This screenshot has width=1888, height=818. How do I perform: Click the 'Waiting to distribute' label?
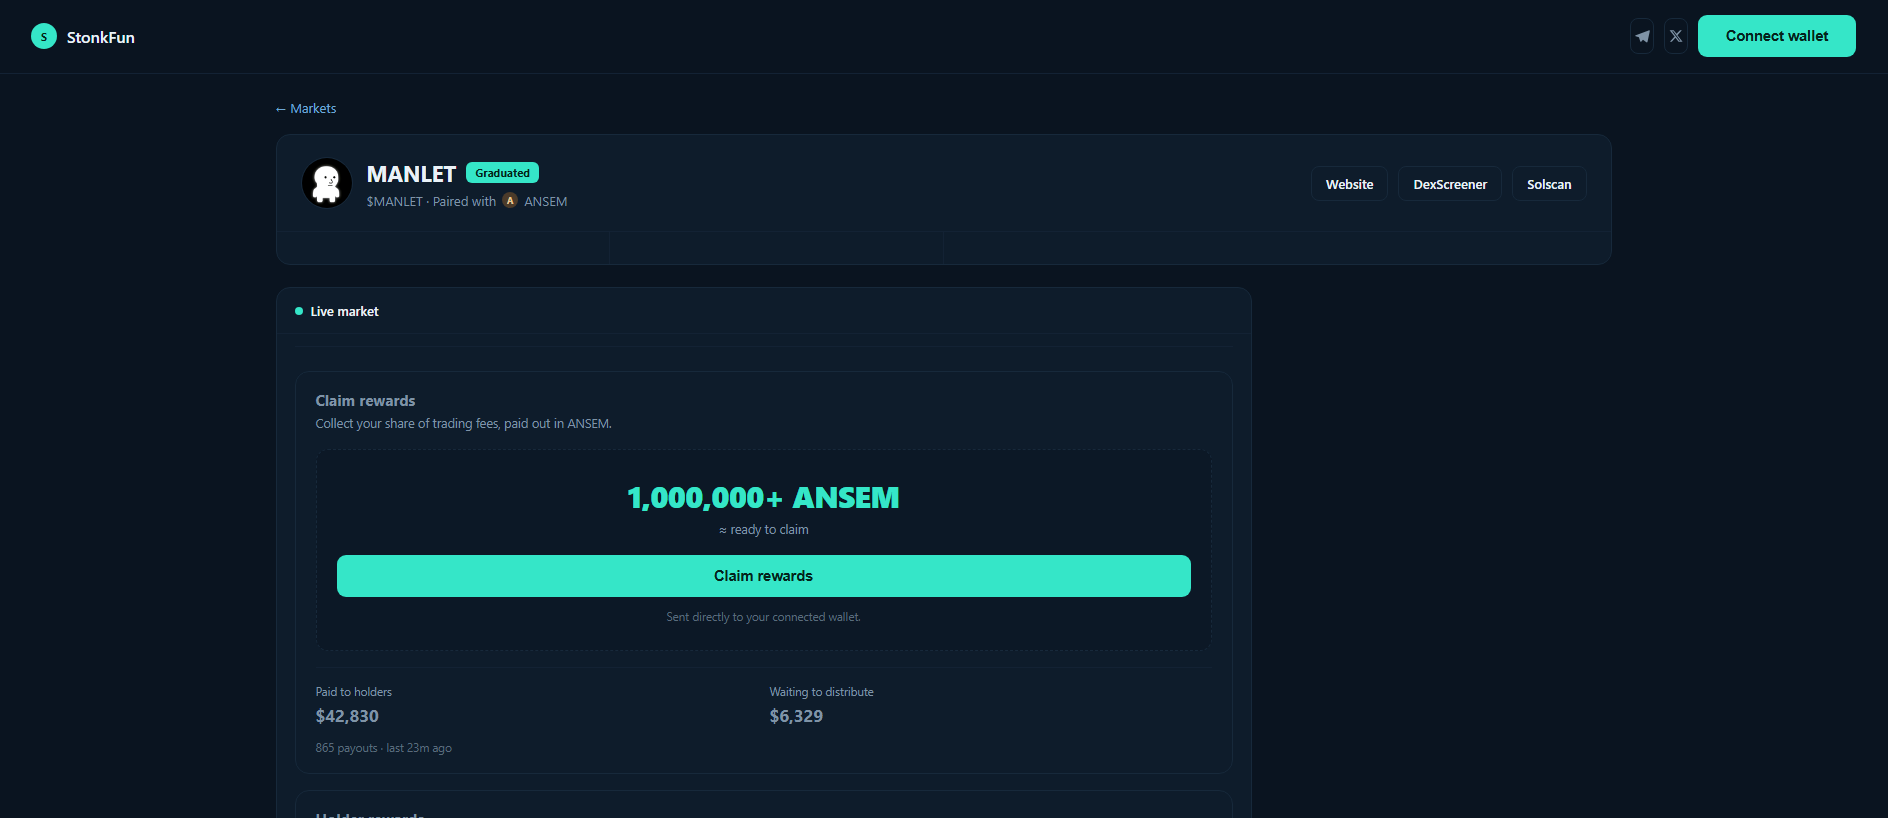[822, 692]
